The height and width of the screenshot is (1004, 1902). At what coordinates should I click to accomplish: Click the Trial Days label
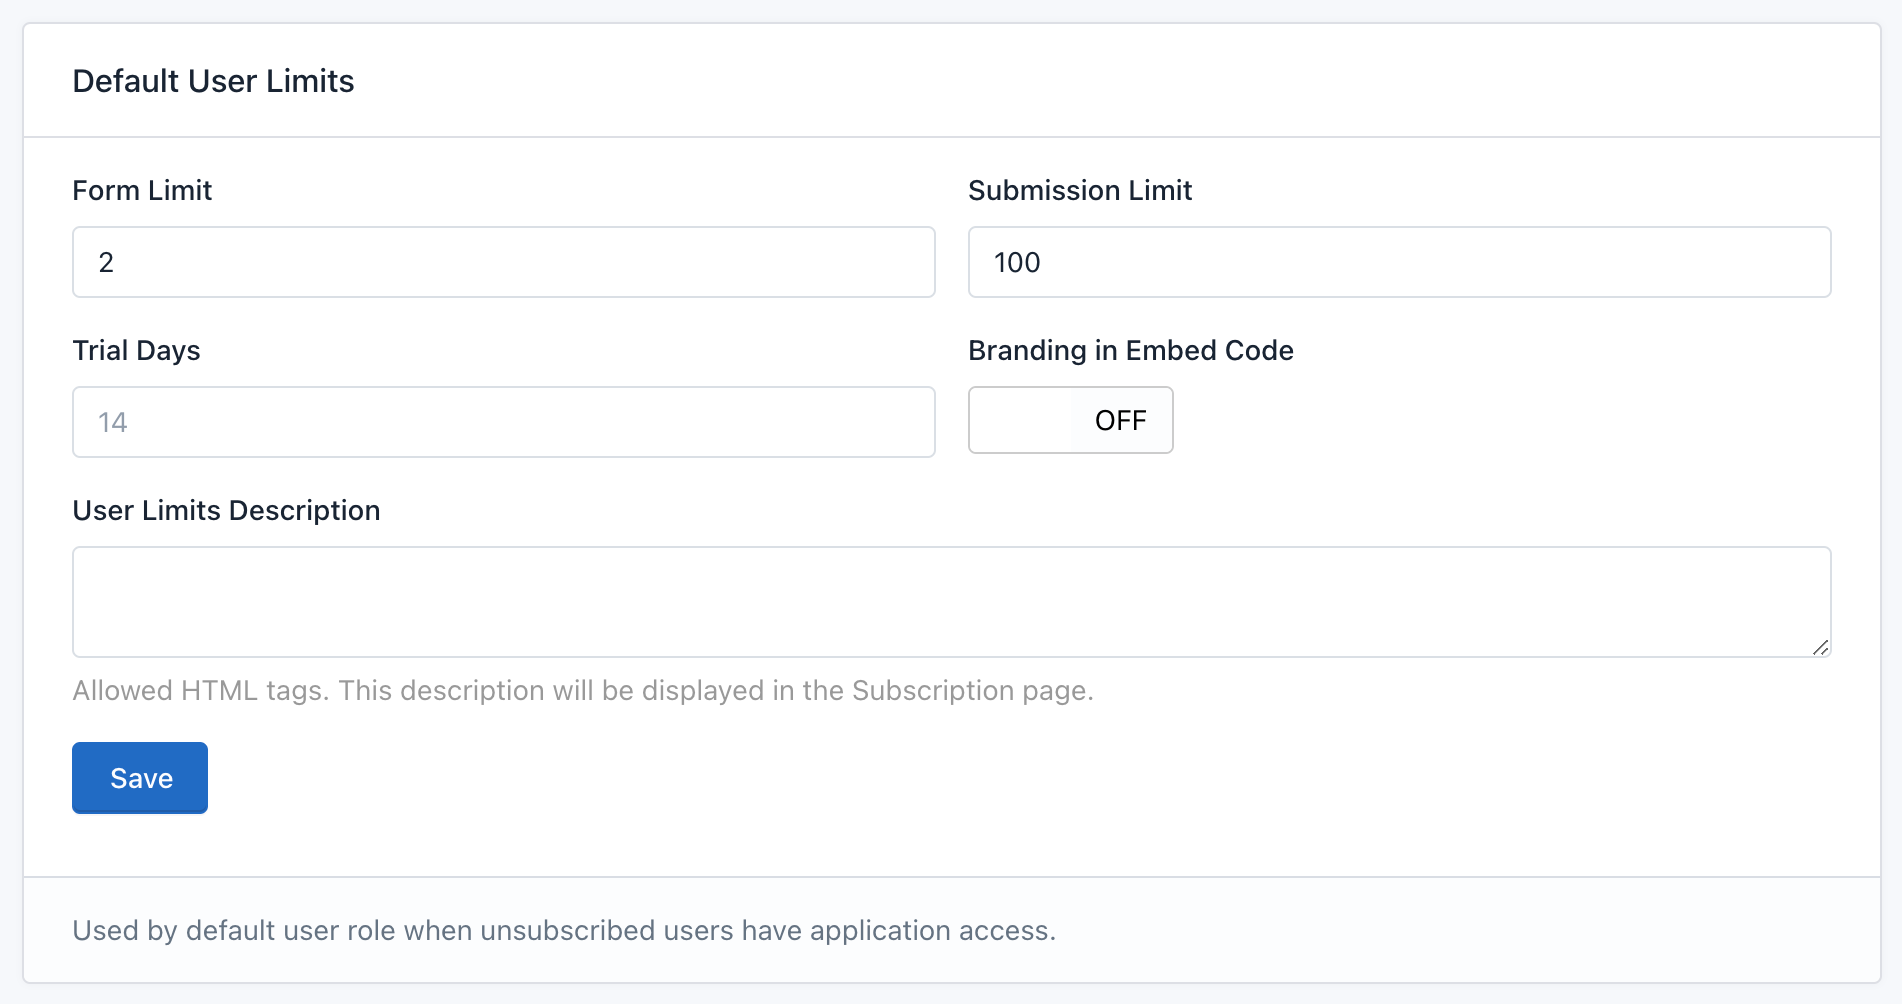(136, 350)
